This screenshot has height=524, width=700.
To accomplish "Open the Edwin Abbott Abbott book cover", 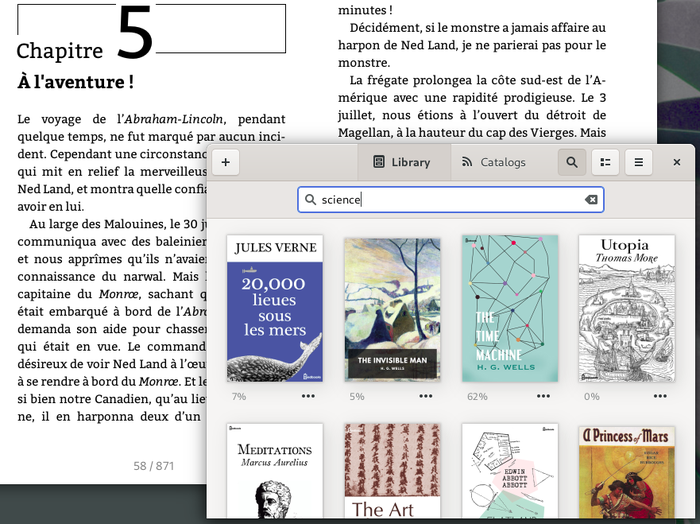I will coord(510,471).
